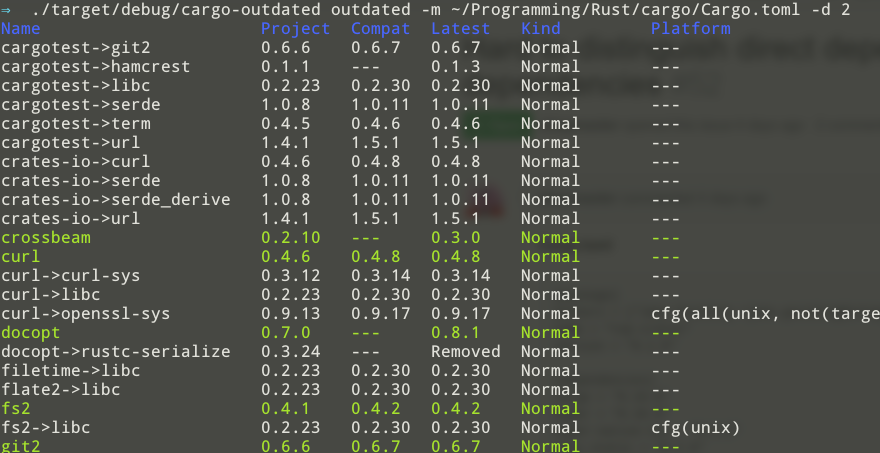
Task: Select the crates-io->serde_derive row name
Action: point(116,200)
